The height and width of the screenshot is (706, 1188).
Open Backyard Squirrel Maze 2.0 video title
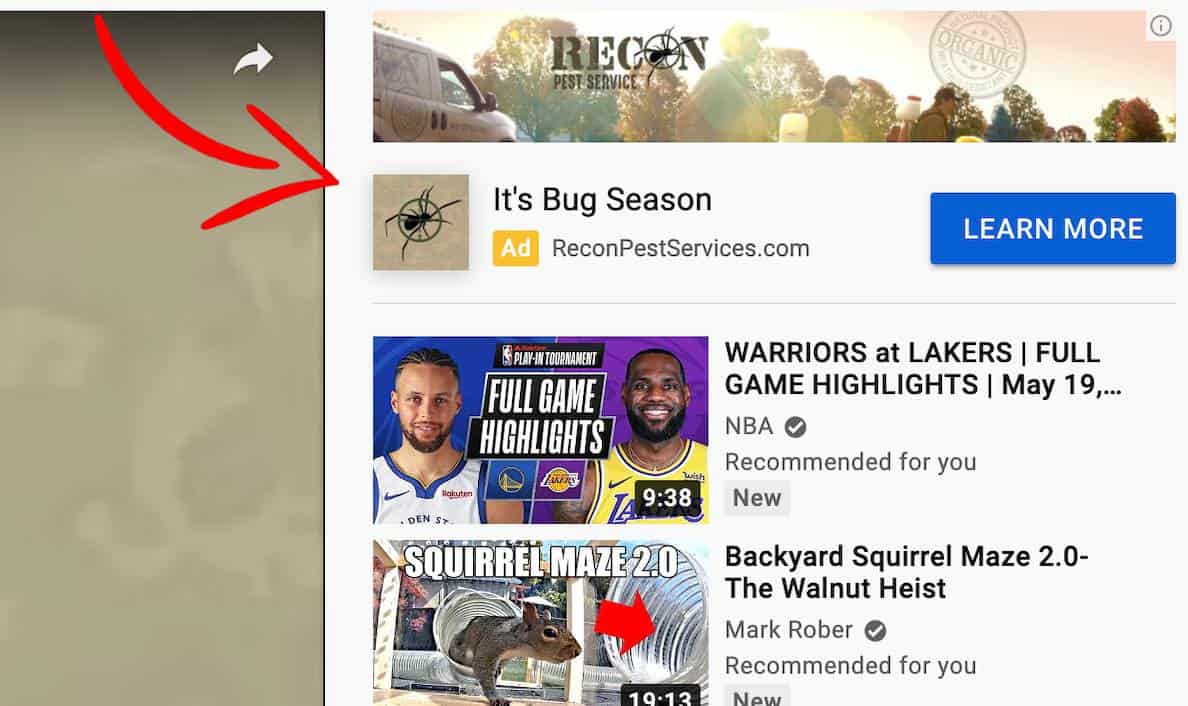pos(906,572)
